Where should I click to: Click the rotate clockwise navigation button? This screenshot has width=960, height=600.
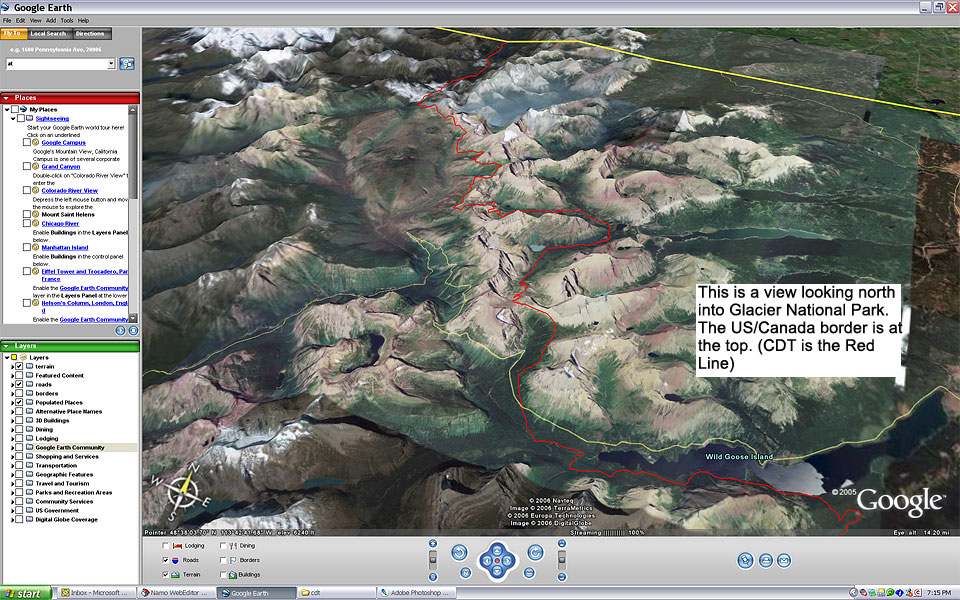(x=536, y=552)
